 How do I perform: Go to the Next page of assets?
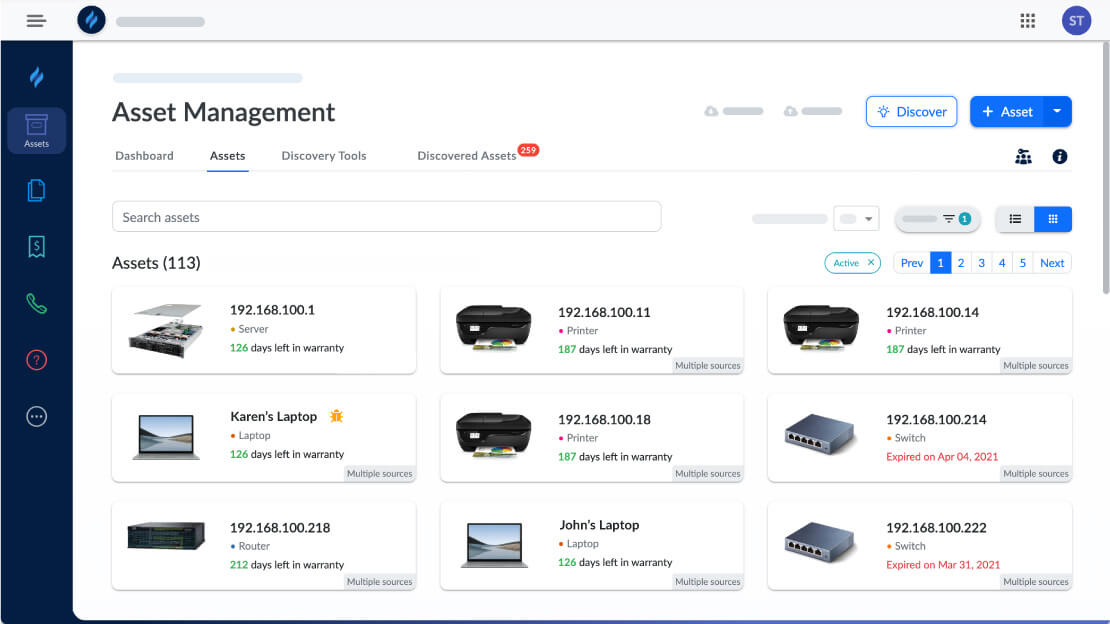pos(1052,263)
